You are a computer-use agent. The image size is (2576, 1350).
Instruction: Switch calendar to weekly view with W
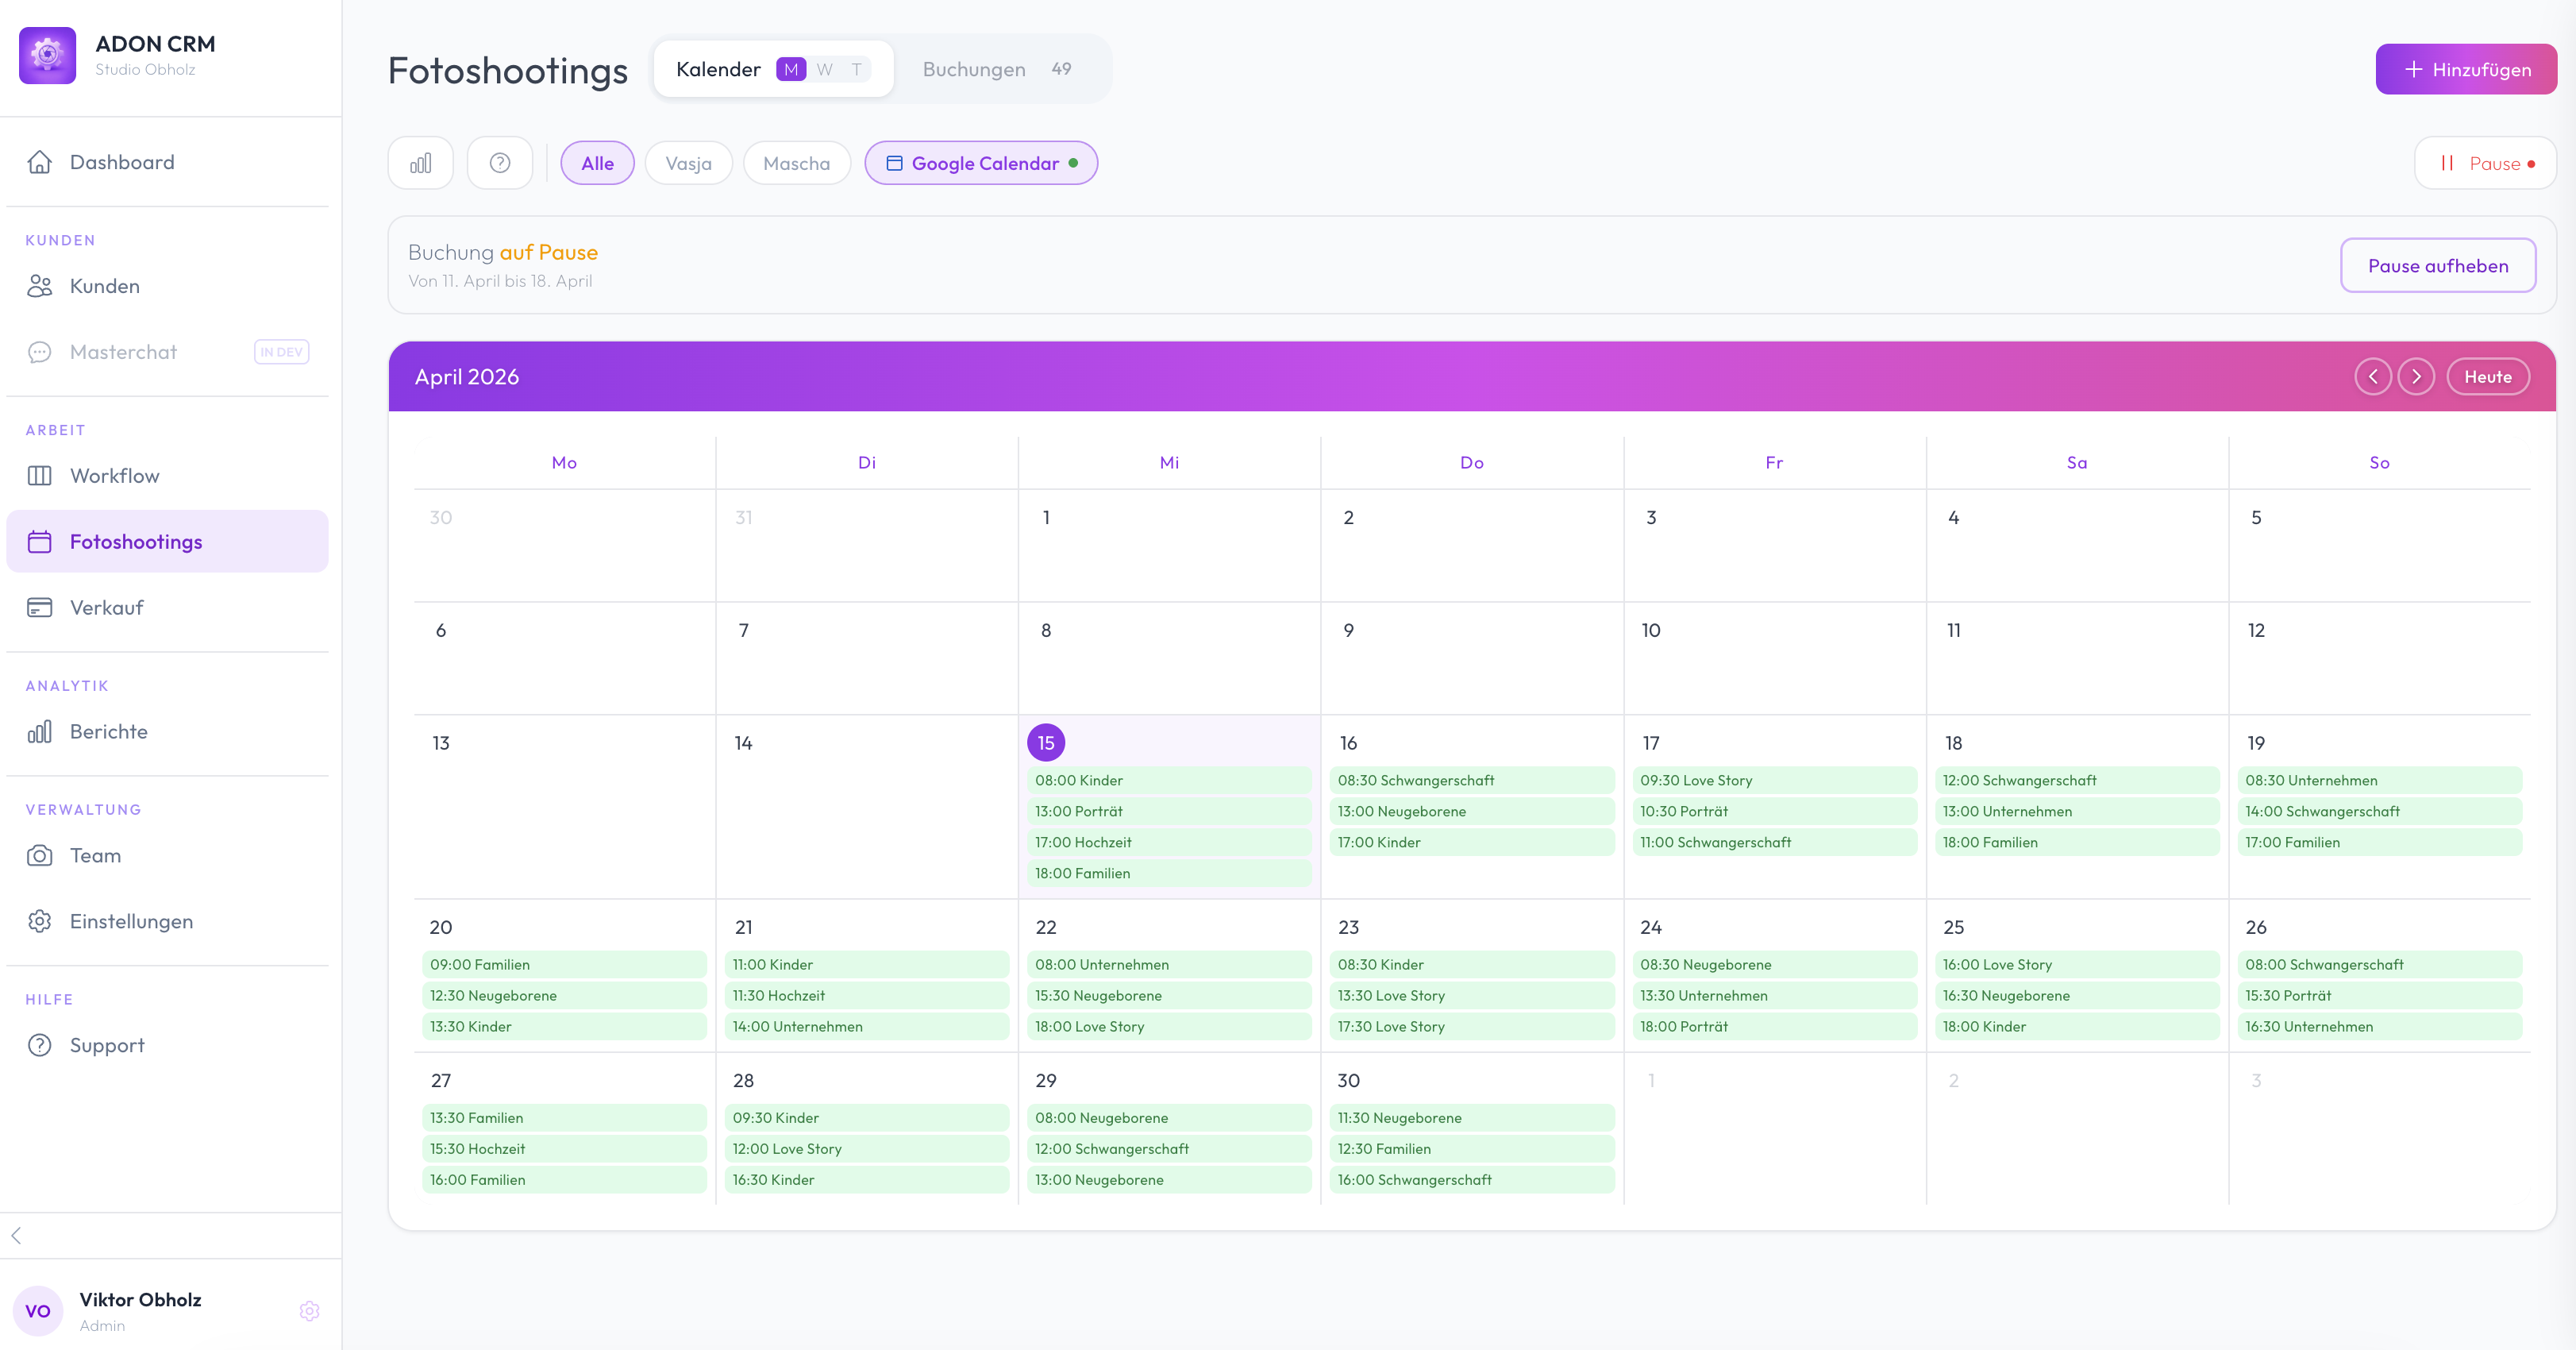[x=824, y=69]
